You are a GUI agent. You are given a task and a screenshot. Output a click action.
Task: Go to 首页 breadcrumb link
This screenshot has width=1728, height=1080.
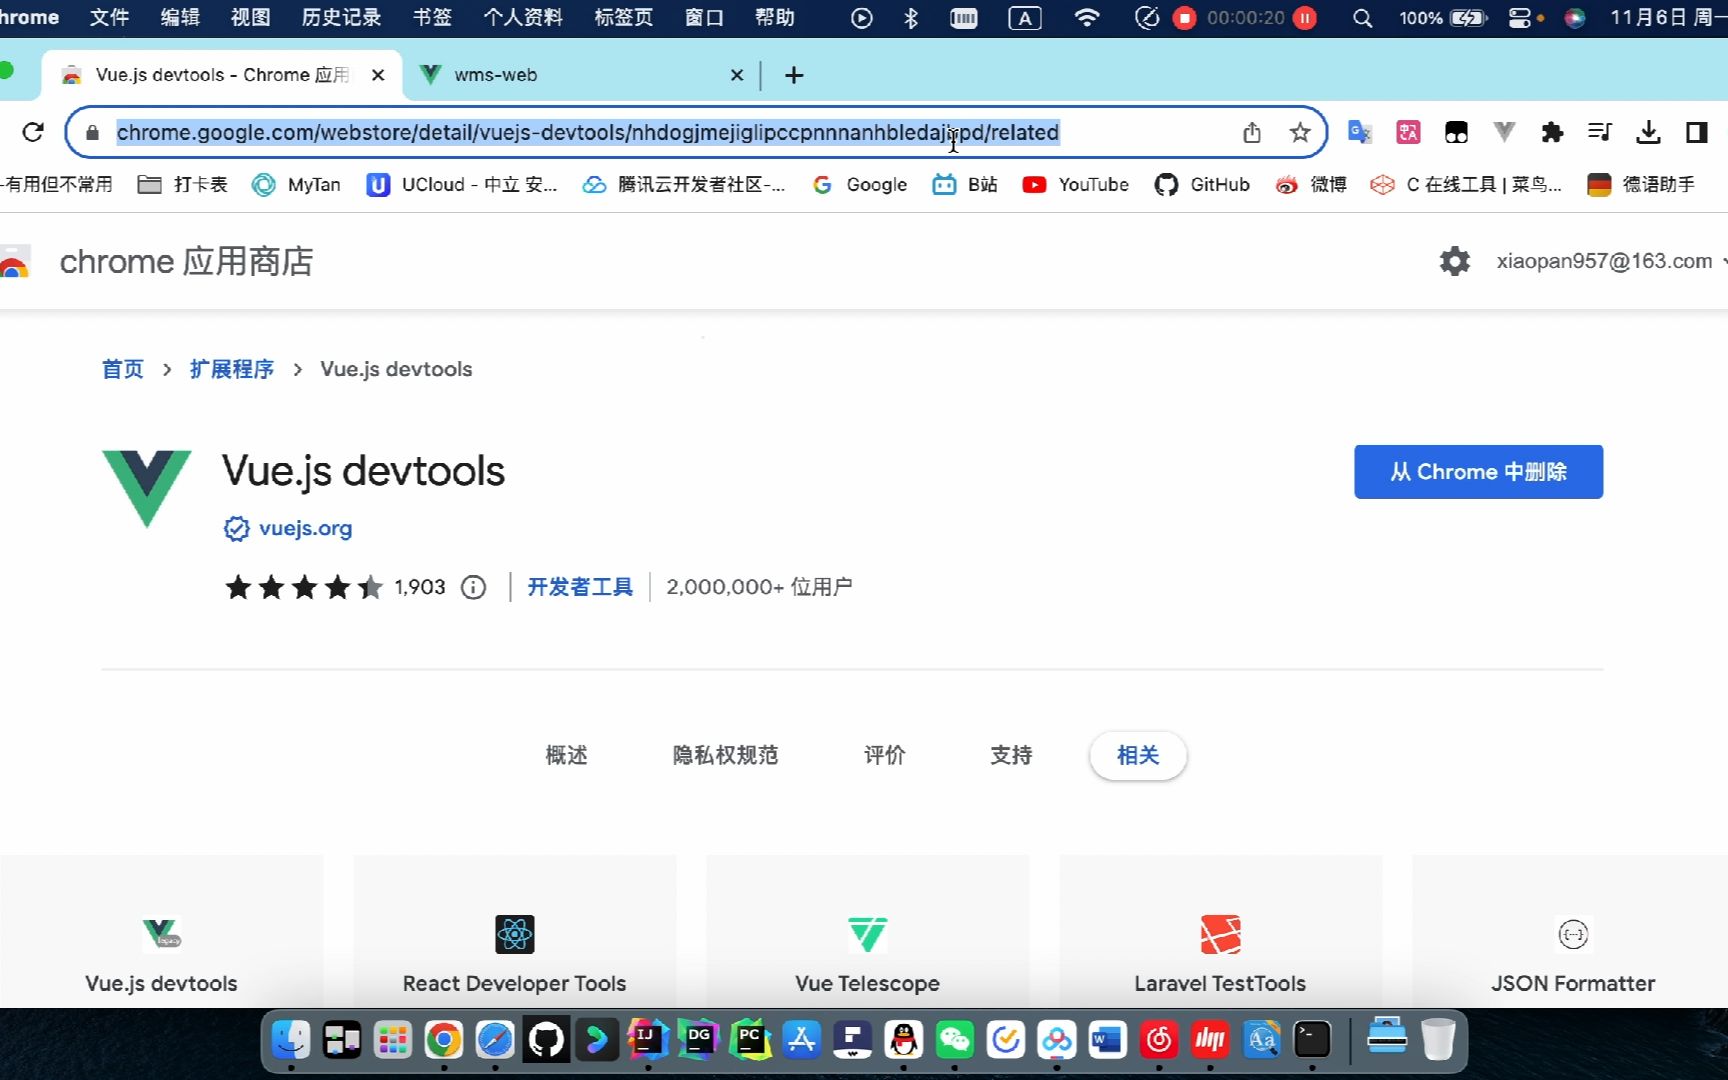[x=123, y=369]
